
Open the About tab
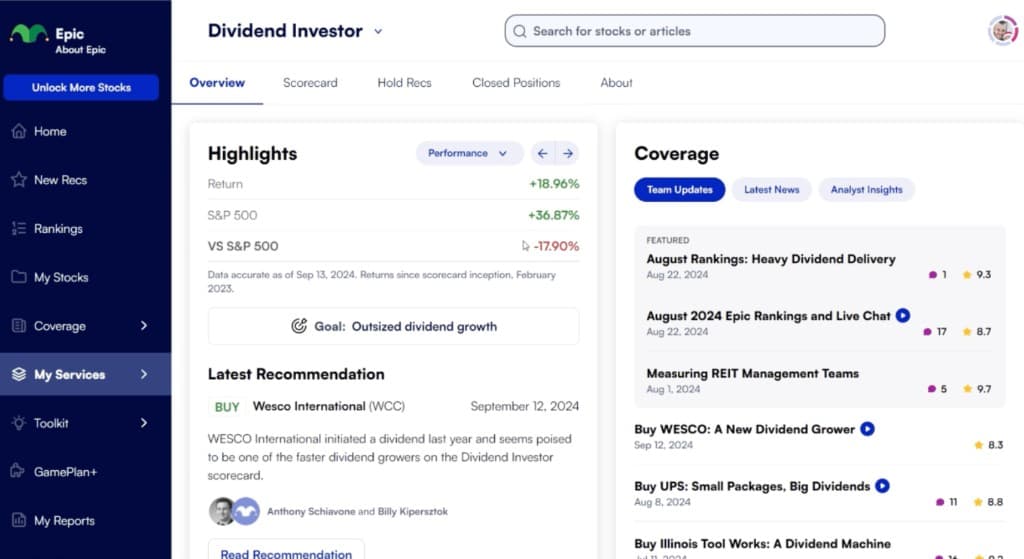616,83
